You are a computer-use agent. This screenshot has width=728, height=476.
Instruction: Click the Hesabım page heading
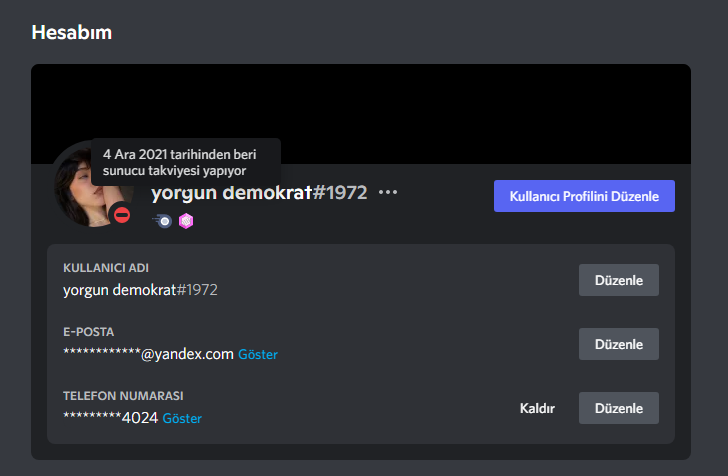coord(72,33)
